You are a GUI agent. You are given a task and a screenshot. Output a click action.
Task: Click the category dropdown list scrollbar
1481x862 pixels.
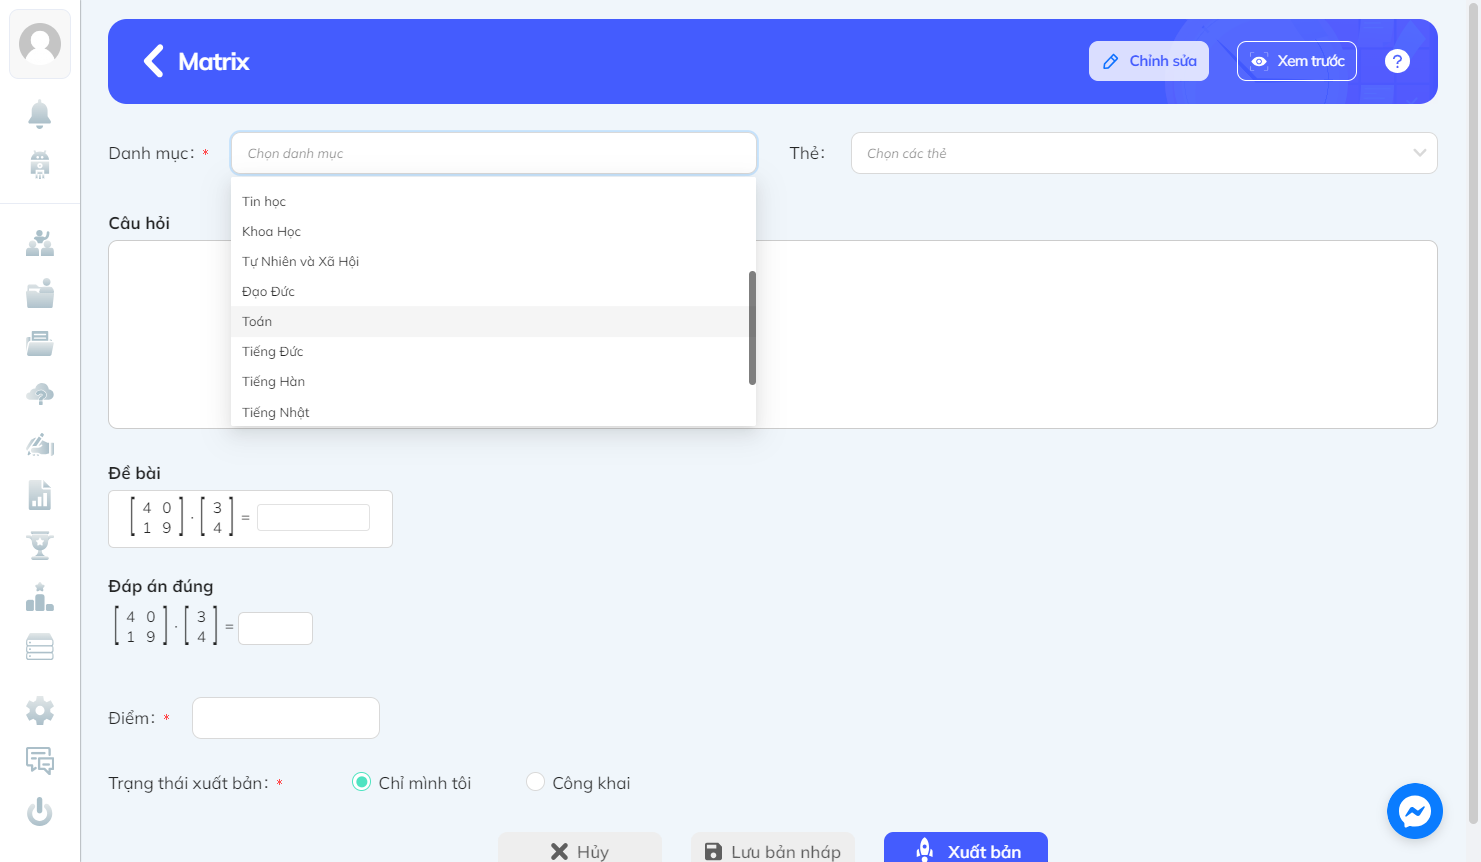(752, 328)
